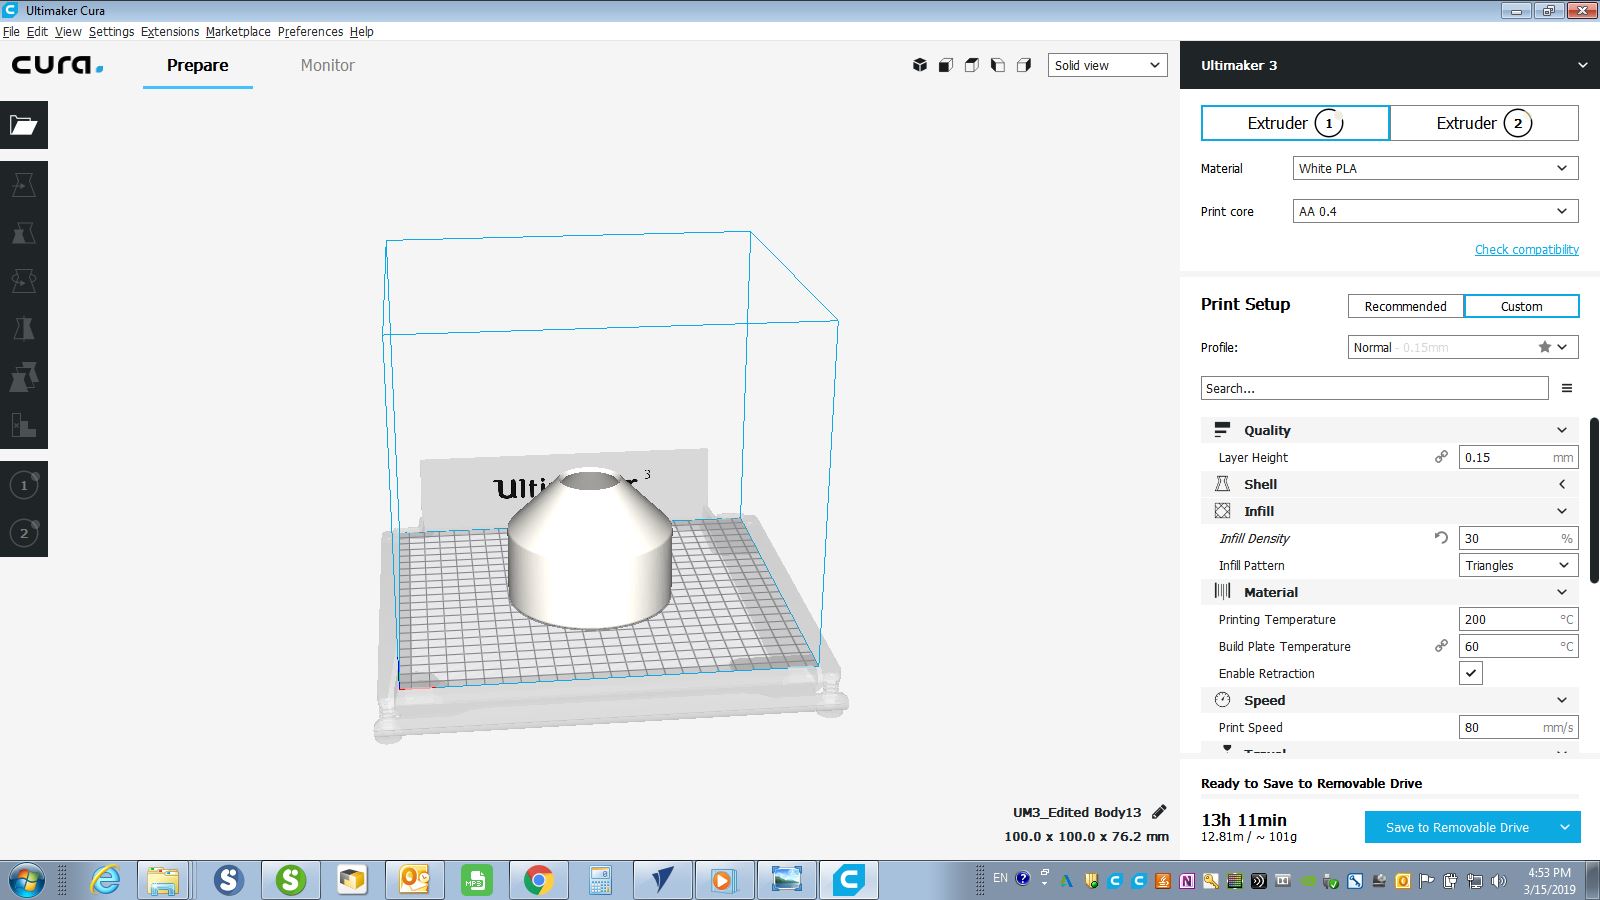Viewport: 1600px width, 900px height.
Task: Open the File menu
Action: pos(11,31)
